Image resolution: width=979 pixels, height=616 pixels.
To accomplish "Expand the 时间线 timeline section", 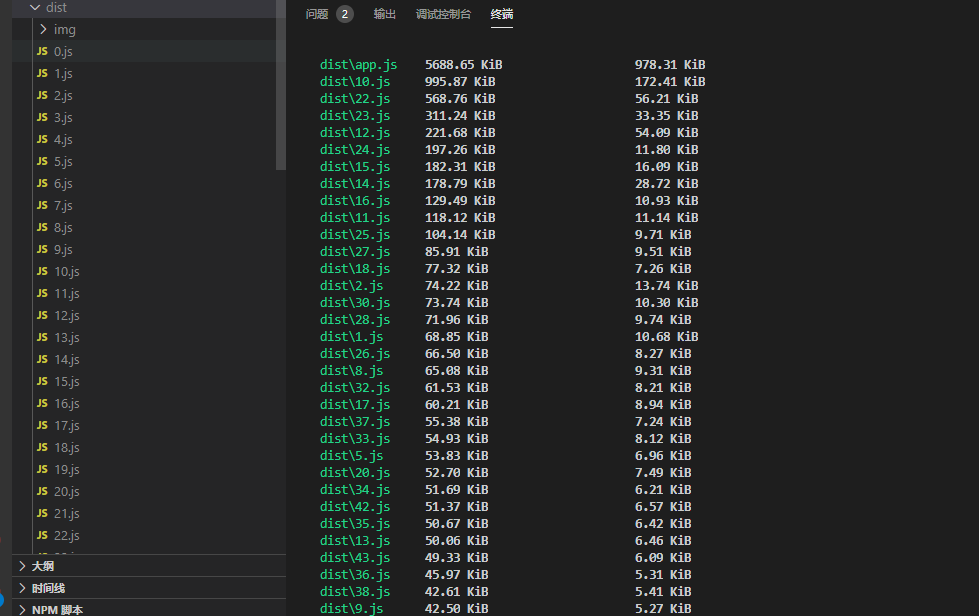I will [22, 588].
